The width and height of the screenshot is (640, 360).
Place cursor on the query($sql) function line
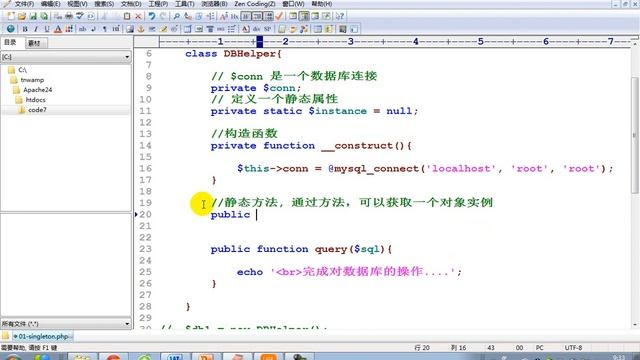[x=301, y=249]
